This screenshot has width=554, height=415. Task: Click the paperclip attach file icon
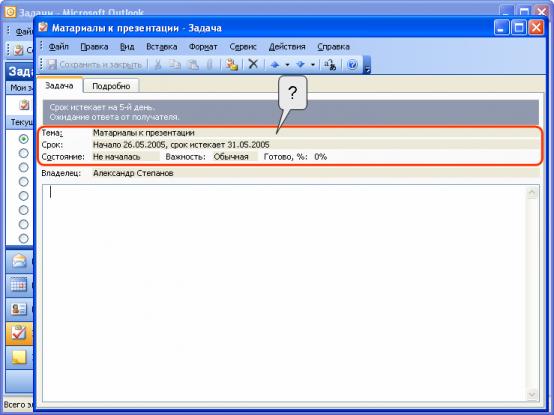pyautogui.click(x=210, y=64)
